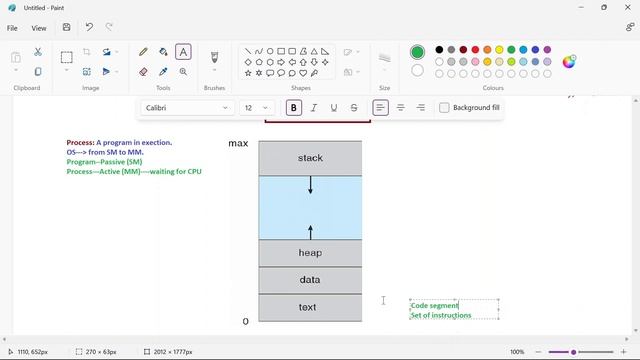Open the shape Outline dropdown
Image resolution: width=640 pixels, height=360 pixels.
click(x=351, y=52)
